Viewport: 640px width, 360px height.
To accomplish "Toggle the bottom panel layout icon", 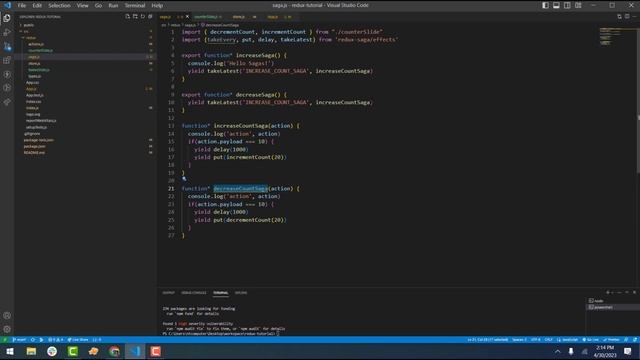I will pos(556,5).
